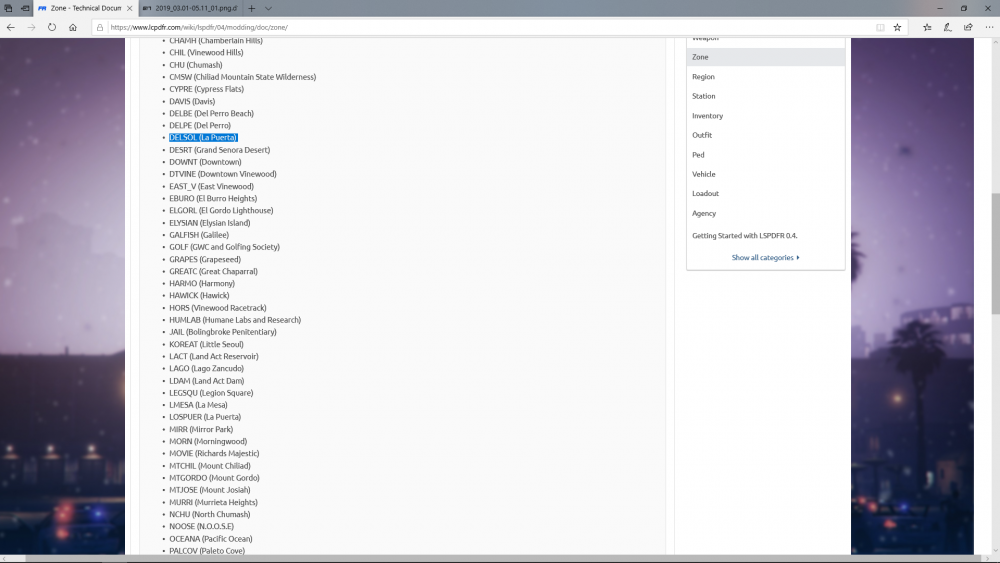The image size is (1000, 563).
Task: Click the CYPRE (Cypress Flats) entry
Action: (206, 89)
